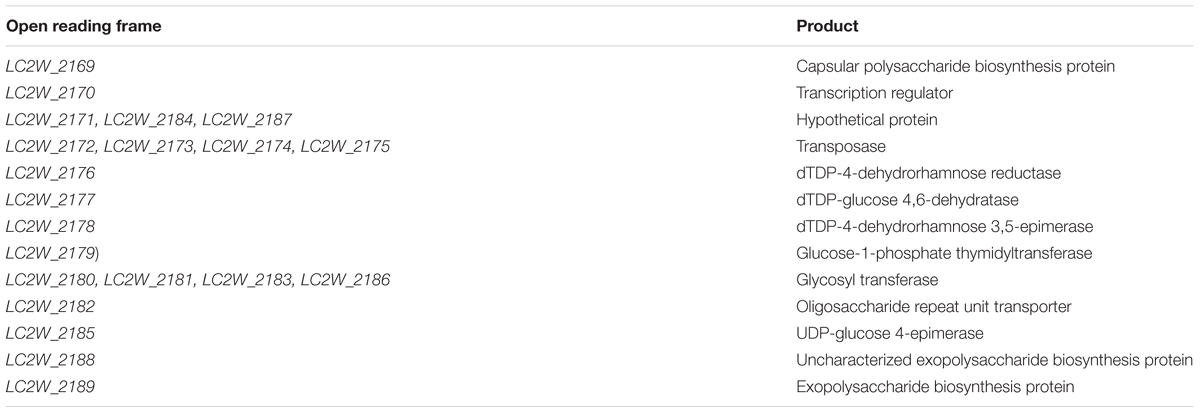Click the 'Open reading frame' column header
1200x413 pixels.
pos(70,25)
